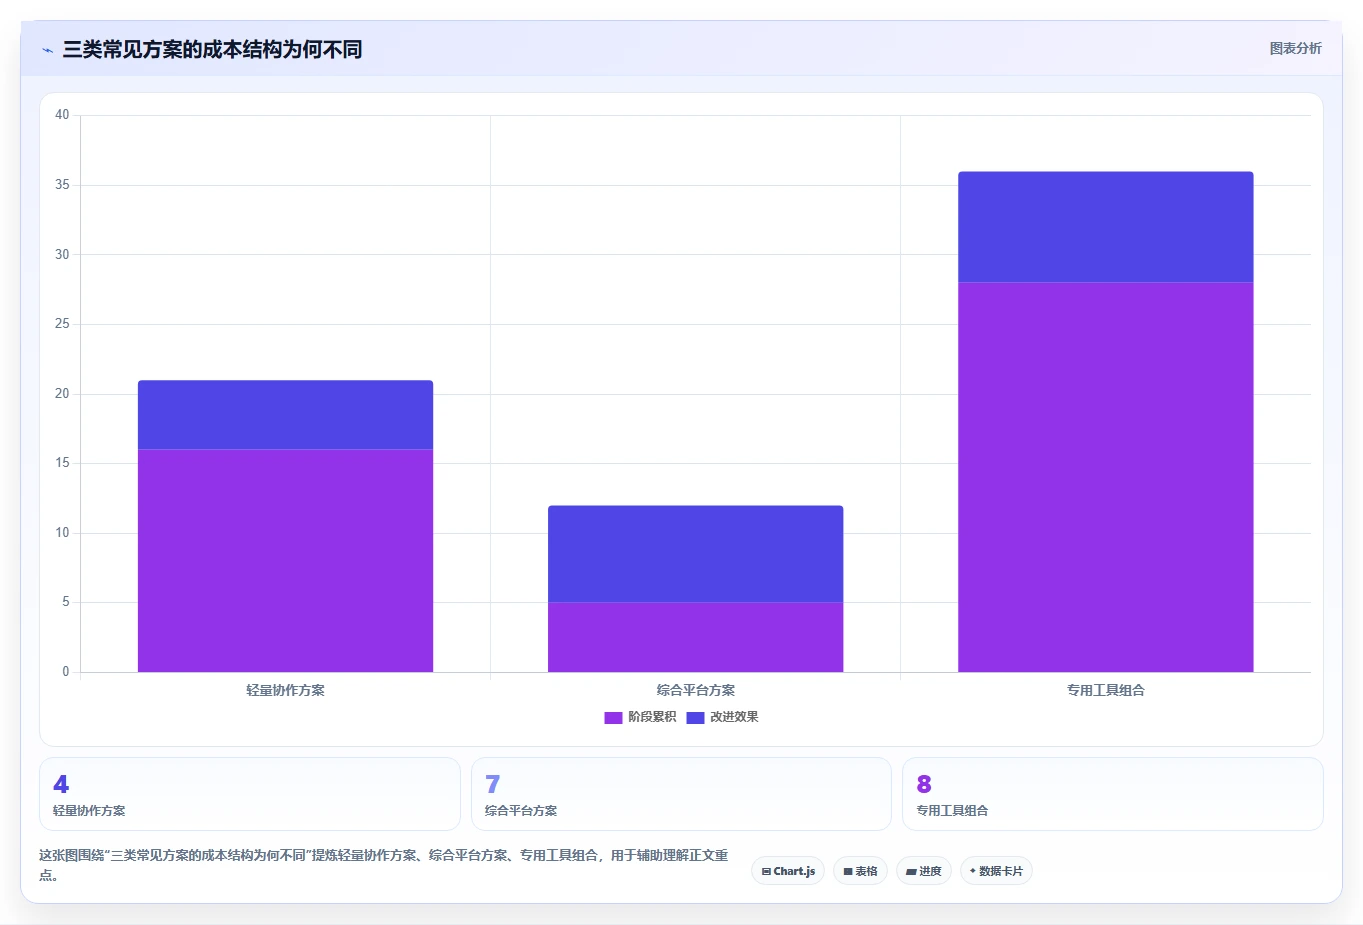Click the 进度 tag chip
Screen dimensions: 1363x925
923,871
